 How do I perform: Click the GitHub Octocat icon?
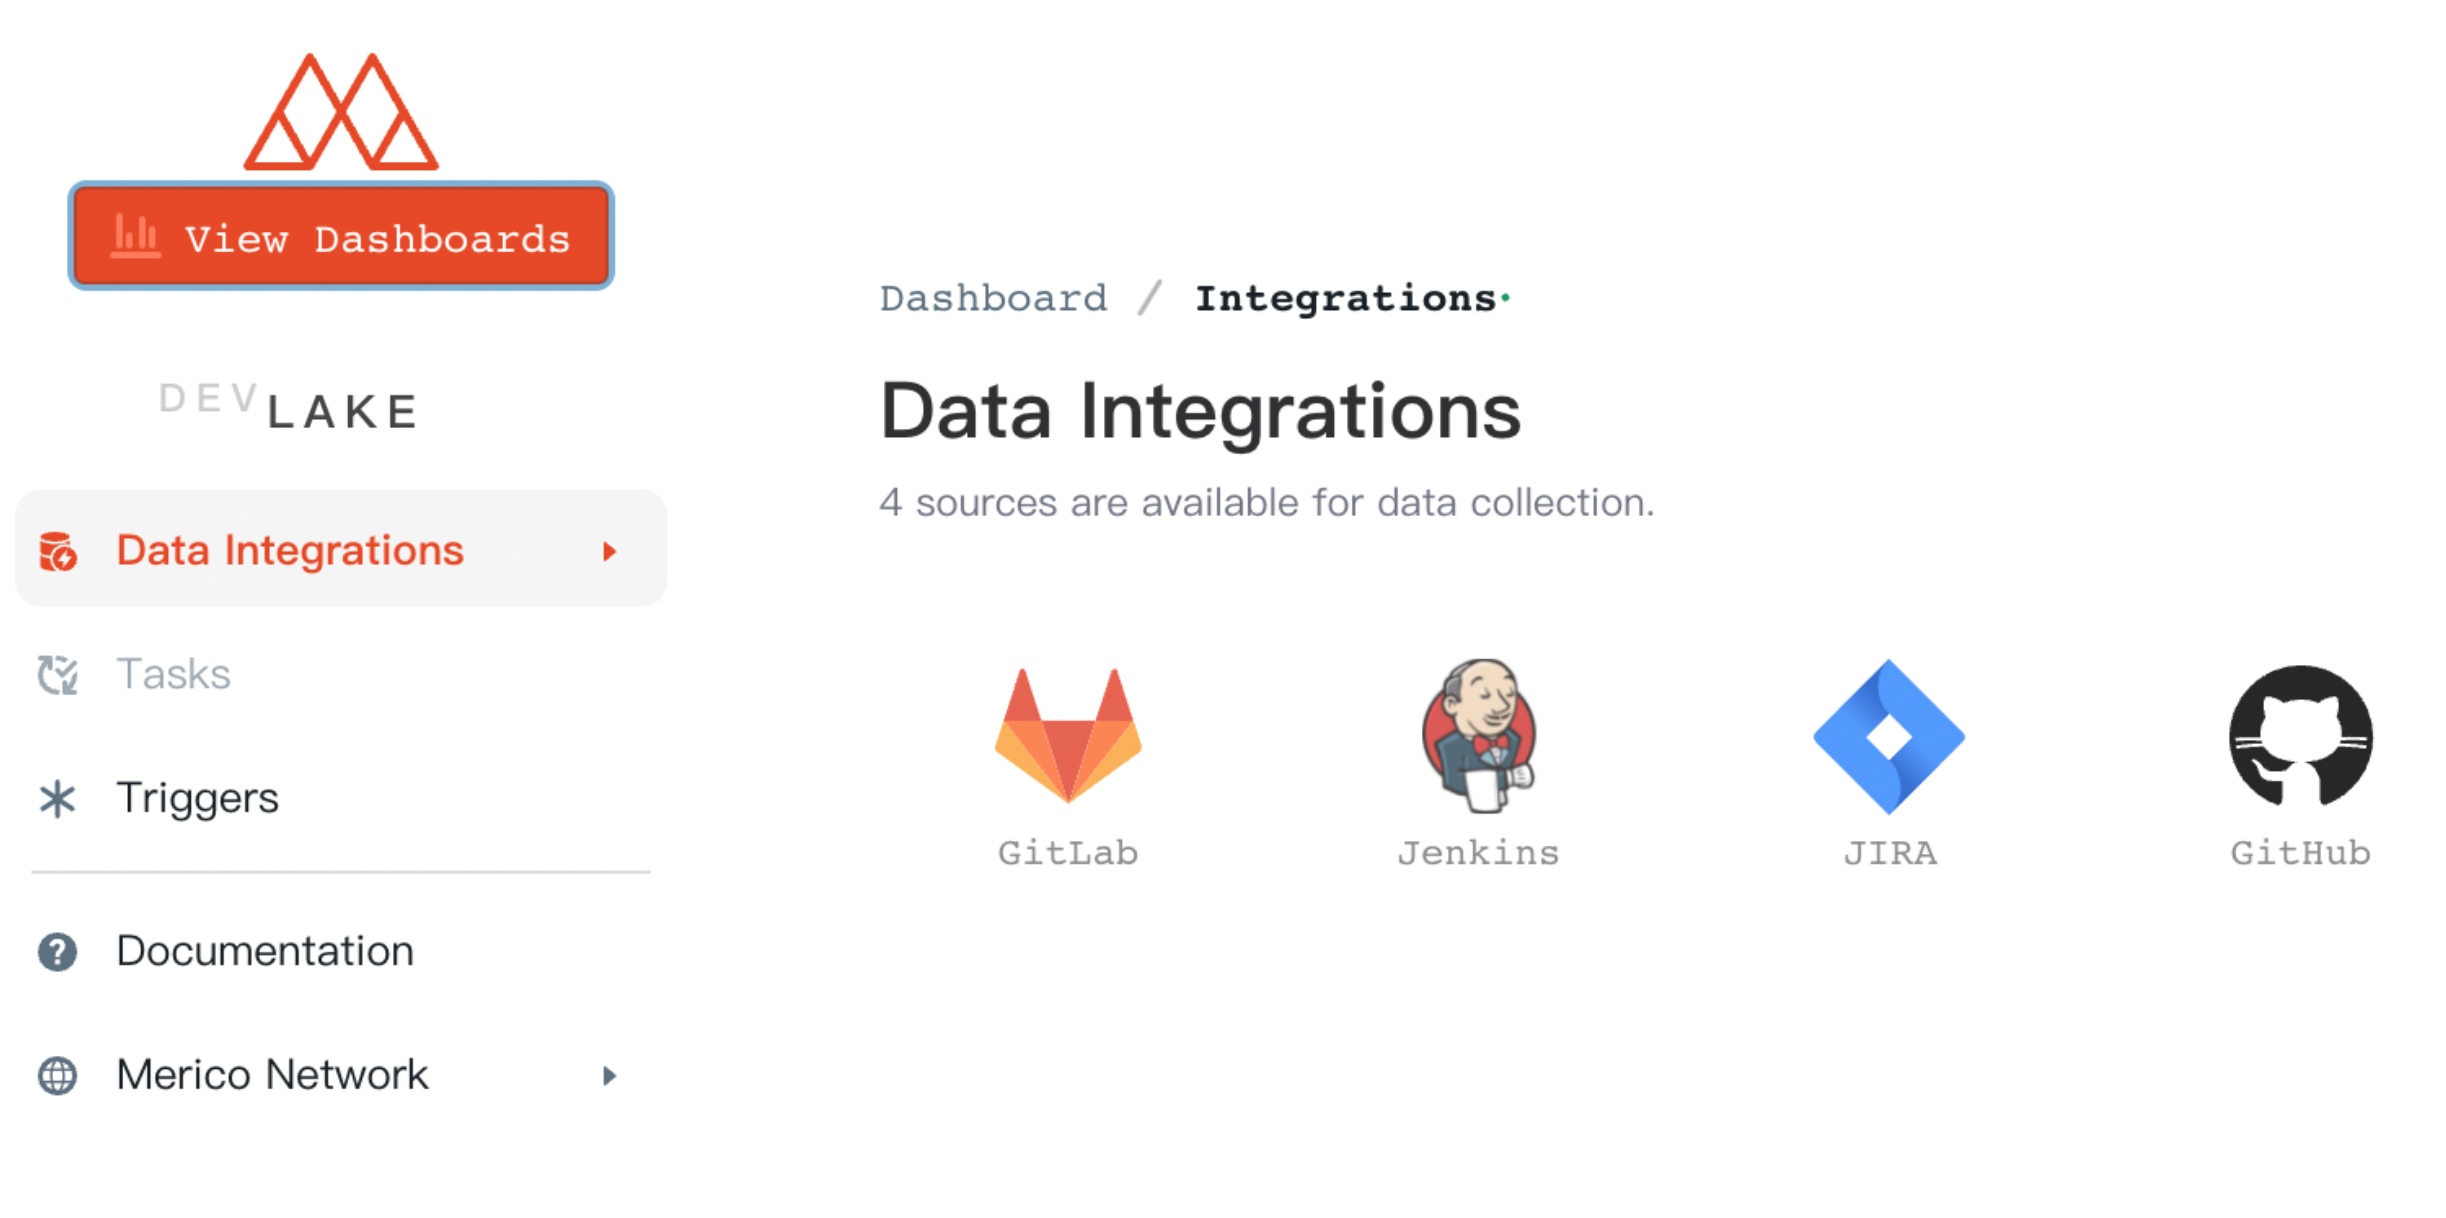[2300, 737]
